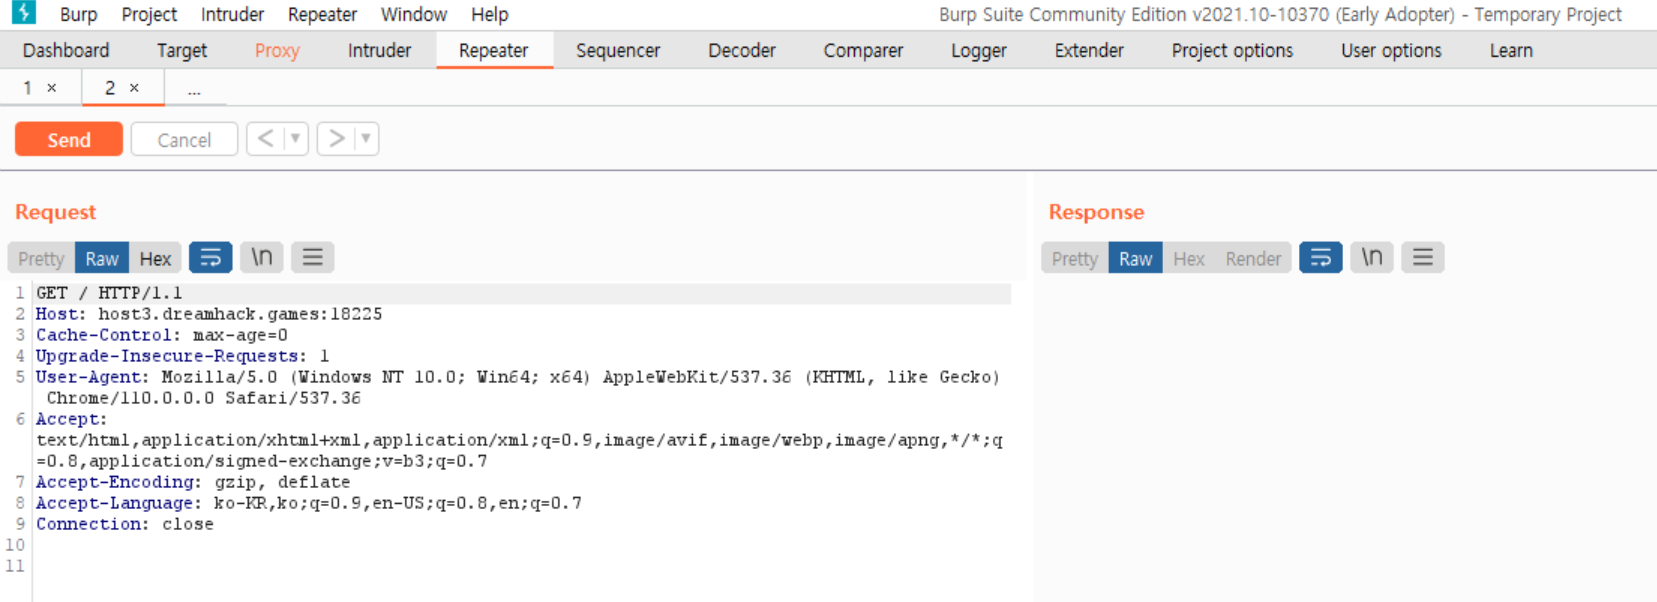Viewport: 1657px width, 602px height.
Task: Go back to previous request in history
Action: click(x=265, y=139)
